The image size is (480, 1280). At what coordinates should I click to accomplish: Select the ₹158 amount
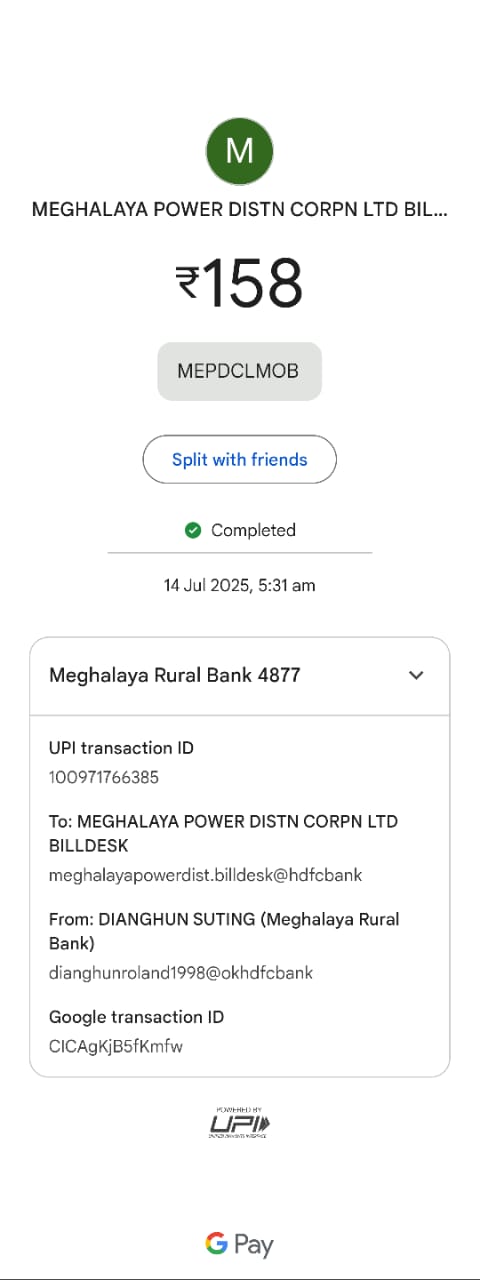coord(240,283)
